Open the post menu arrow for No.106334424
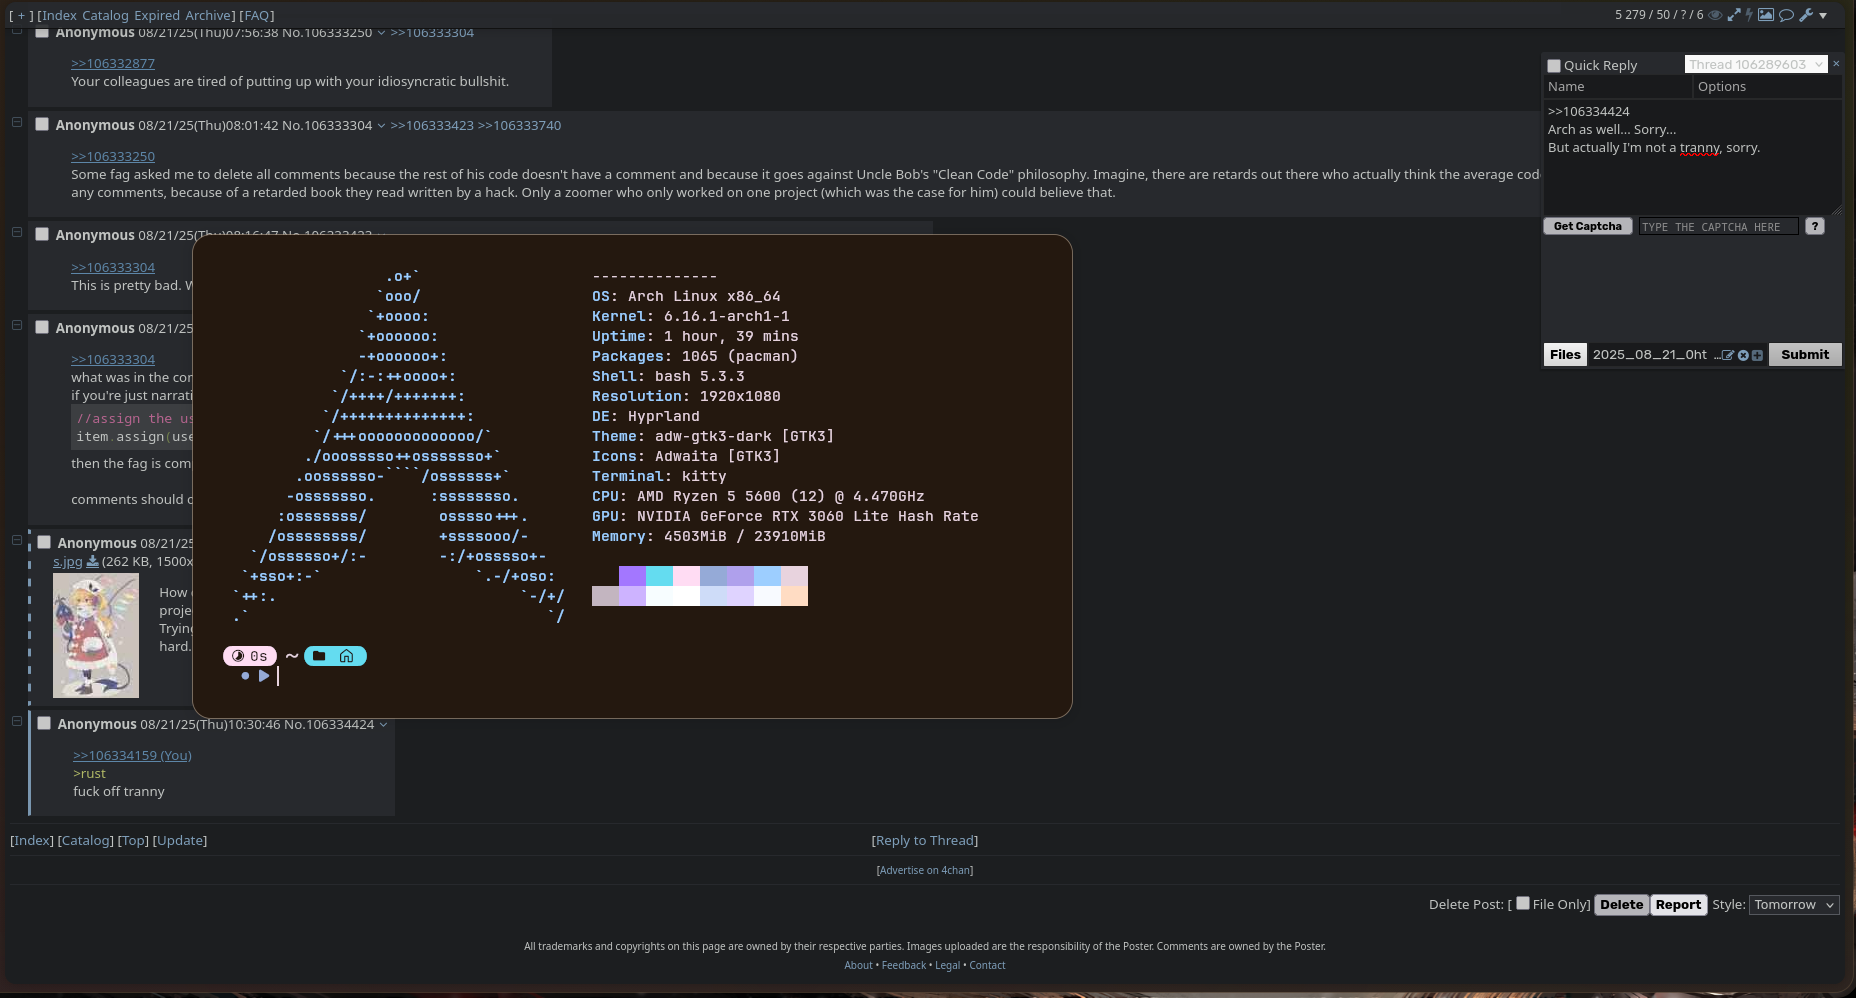 coord(383,725)
